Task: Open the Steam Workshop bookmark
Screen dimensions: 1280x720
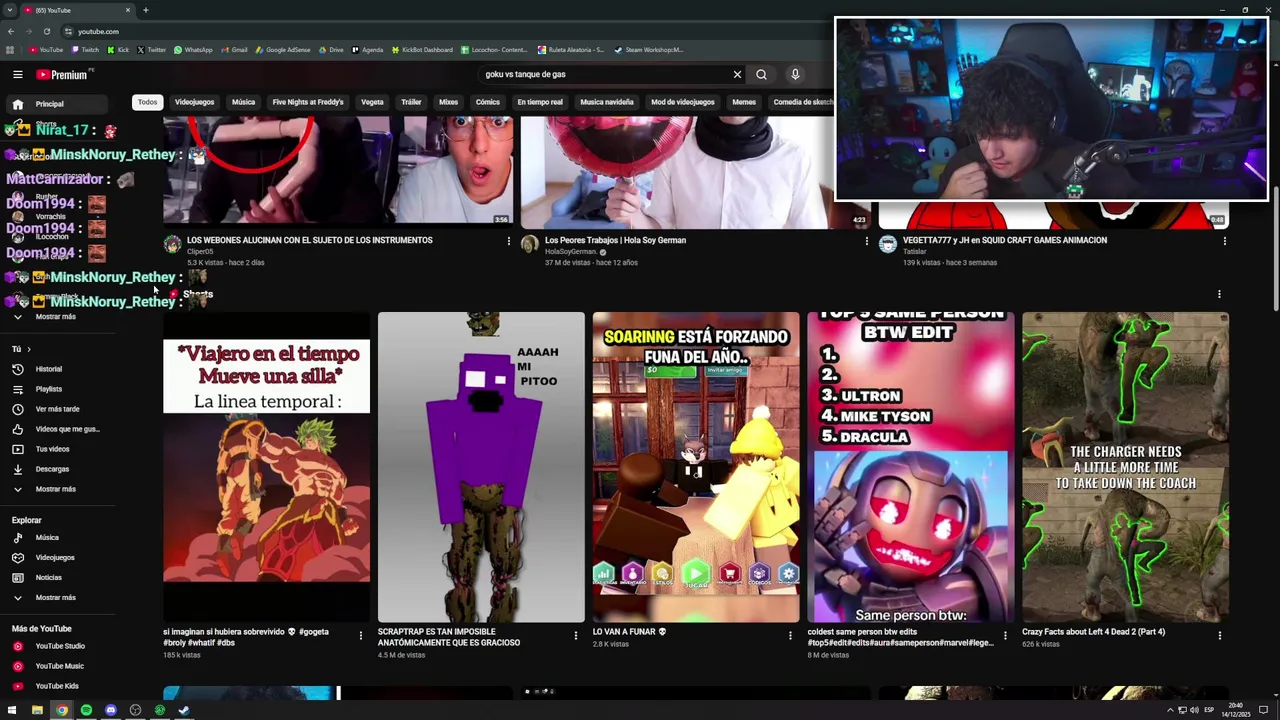Action: (x=649, y=50)
